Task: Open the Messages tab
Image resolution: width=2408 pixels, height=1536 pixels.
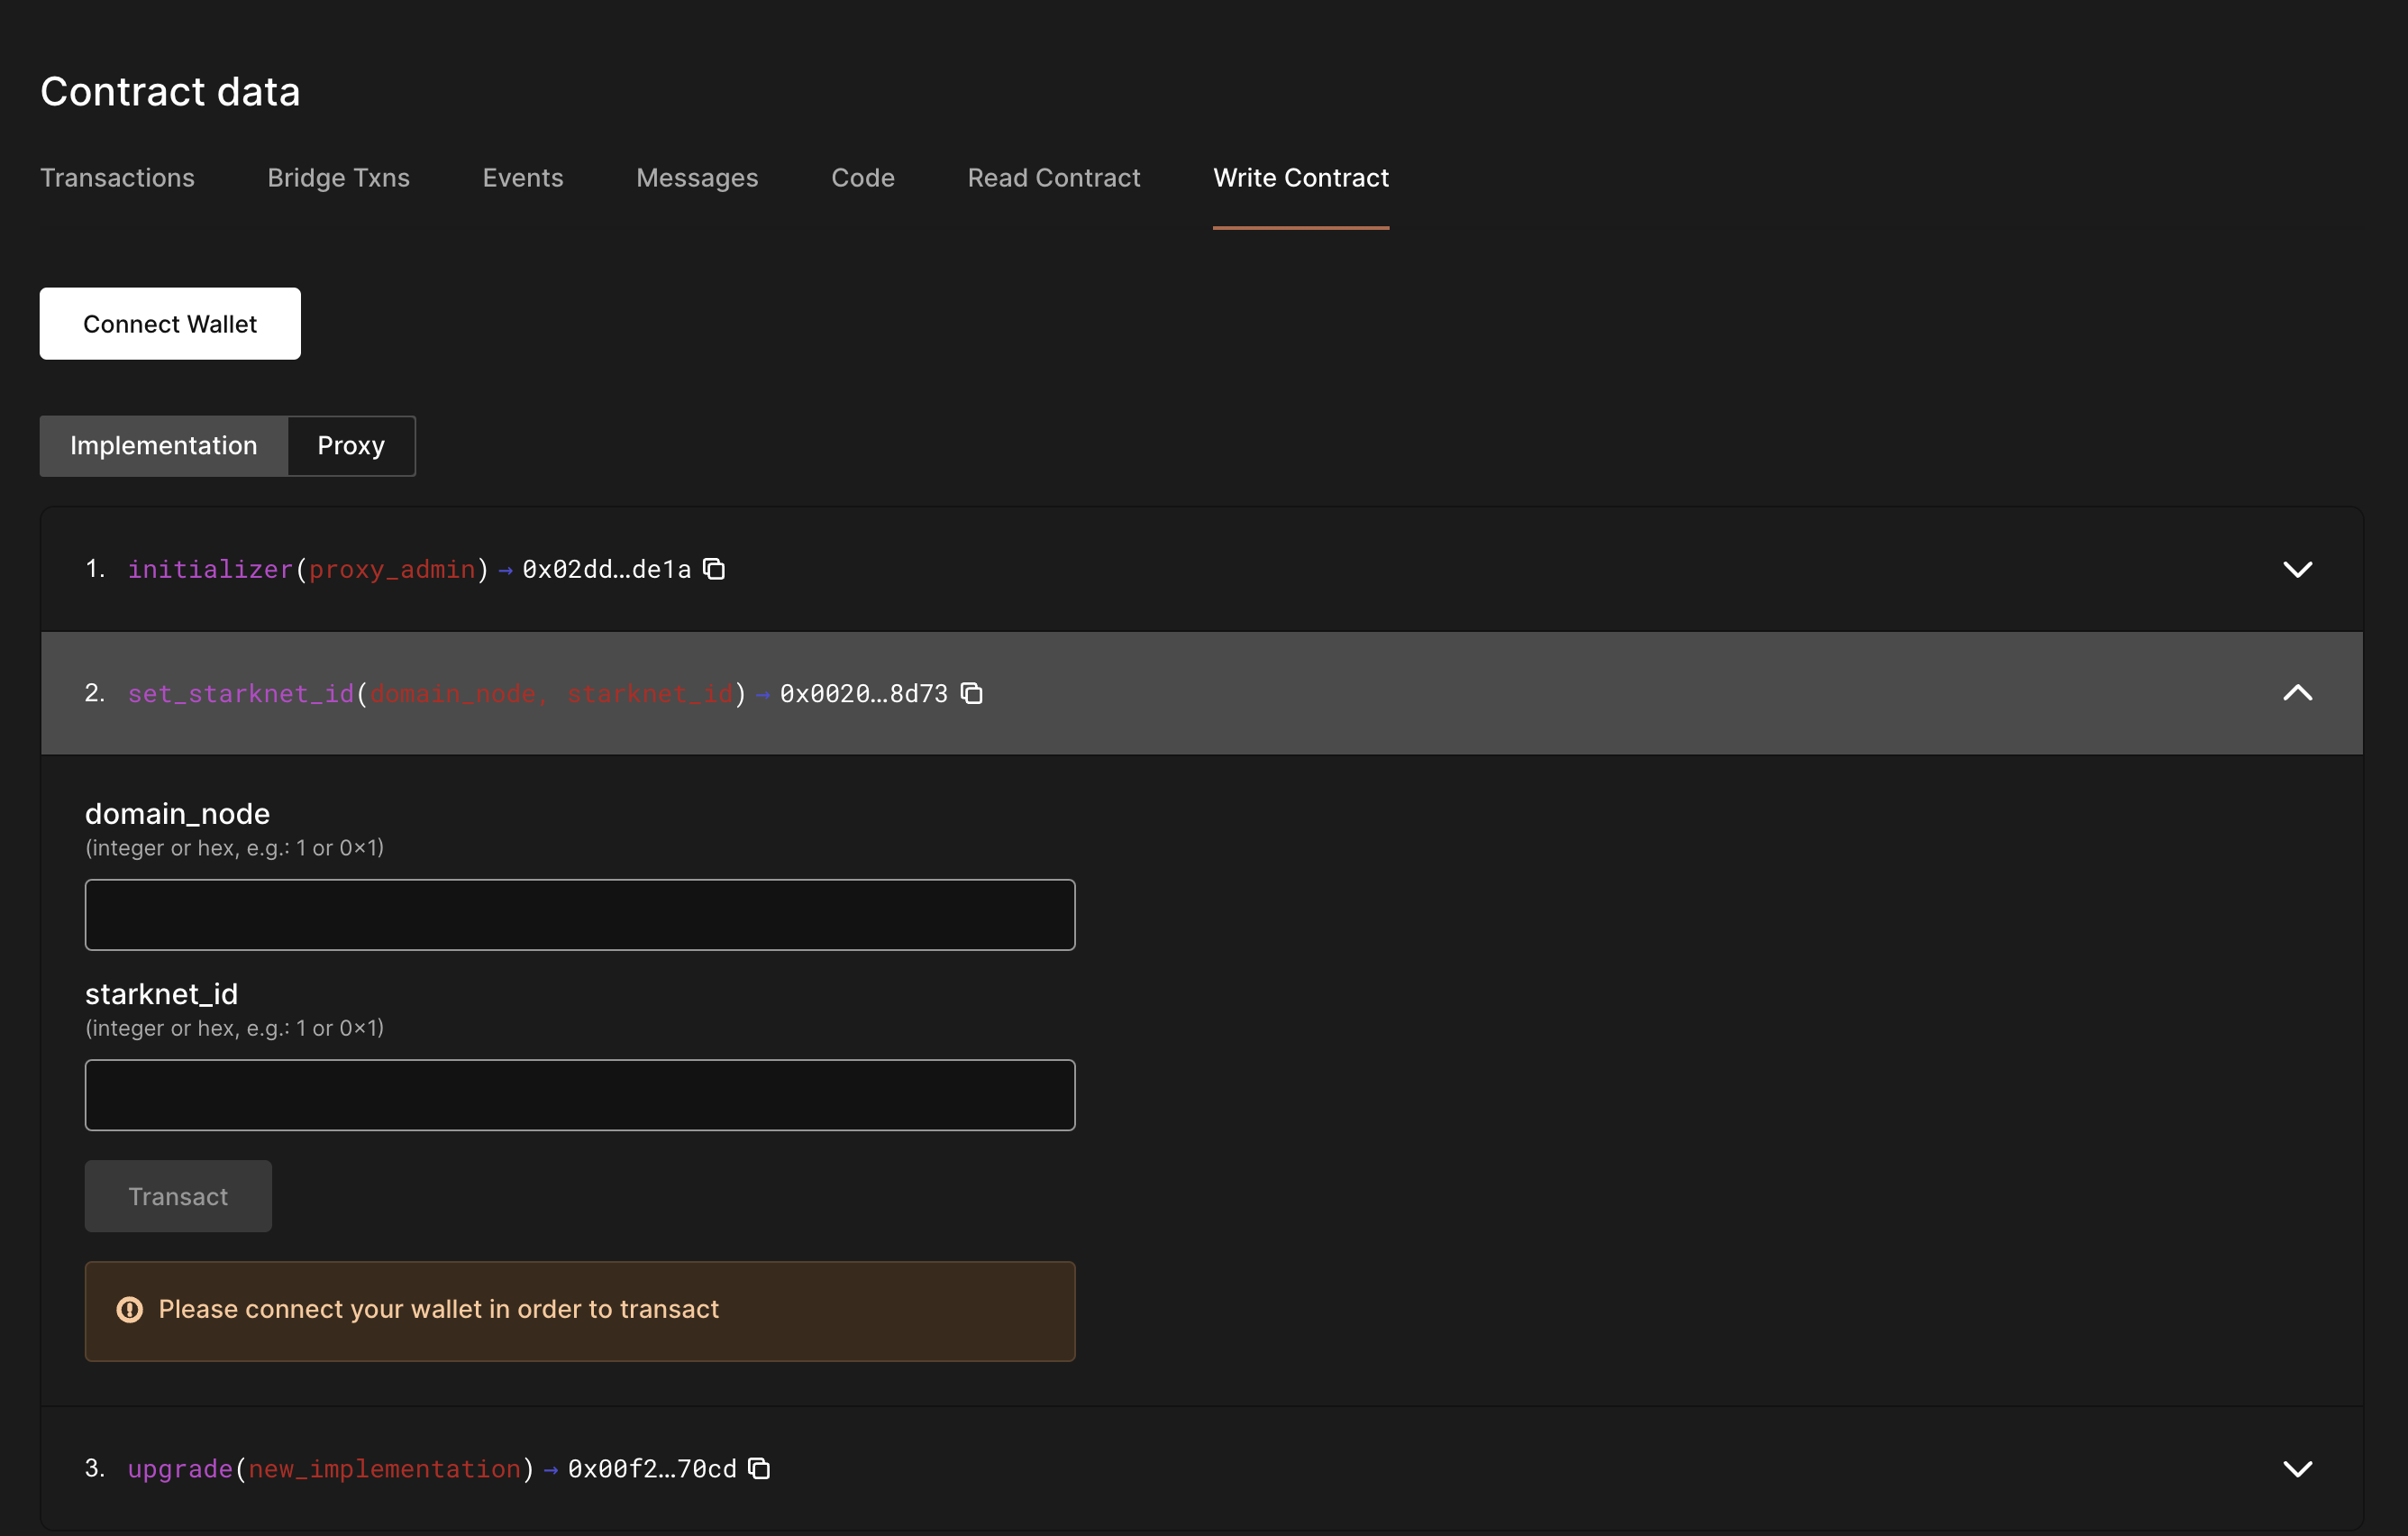Action: pos(697,178)
